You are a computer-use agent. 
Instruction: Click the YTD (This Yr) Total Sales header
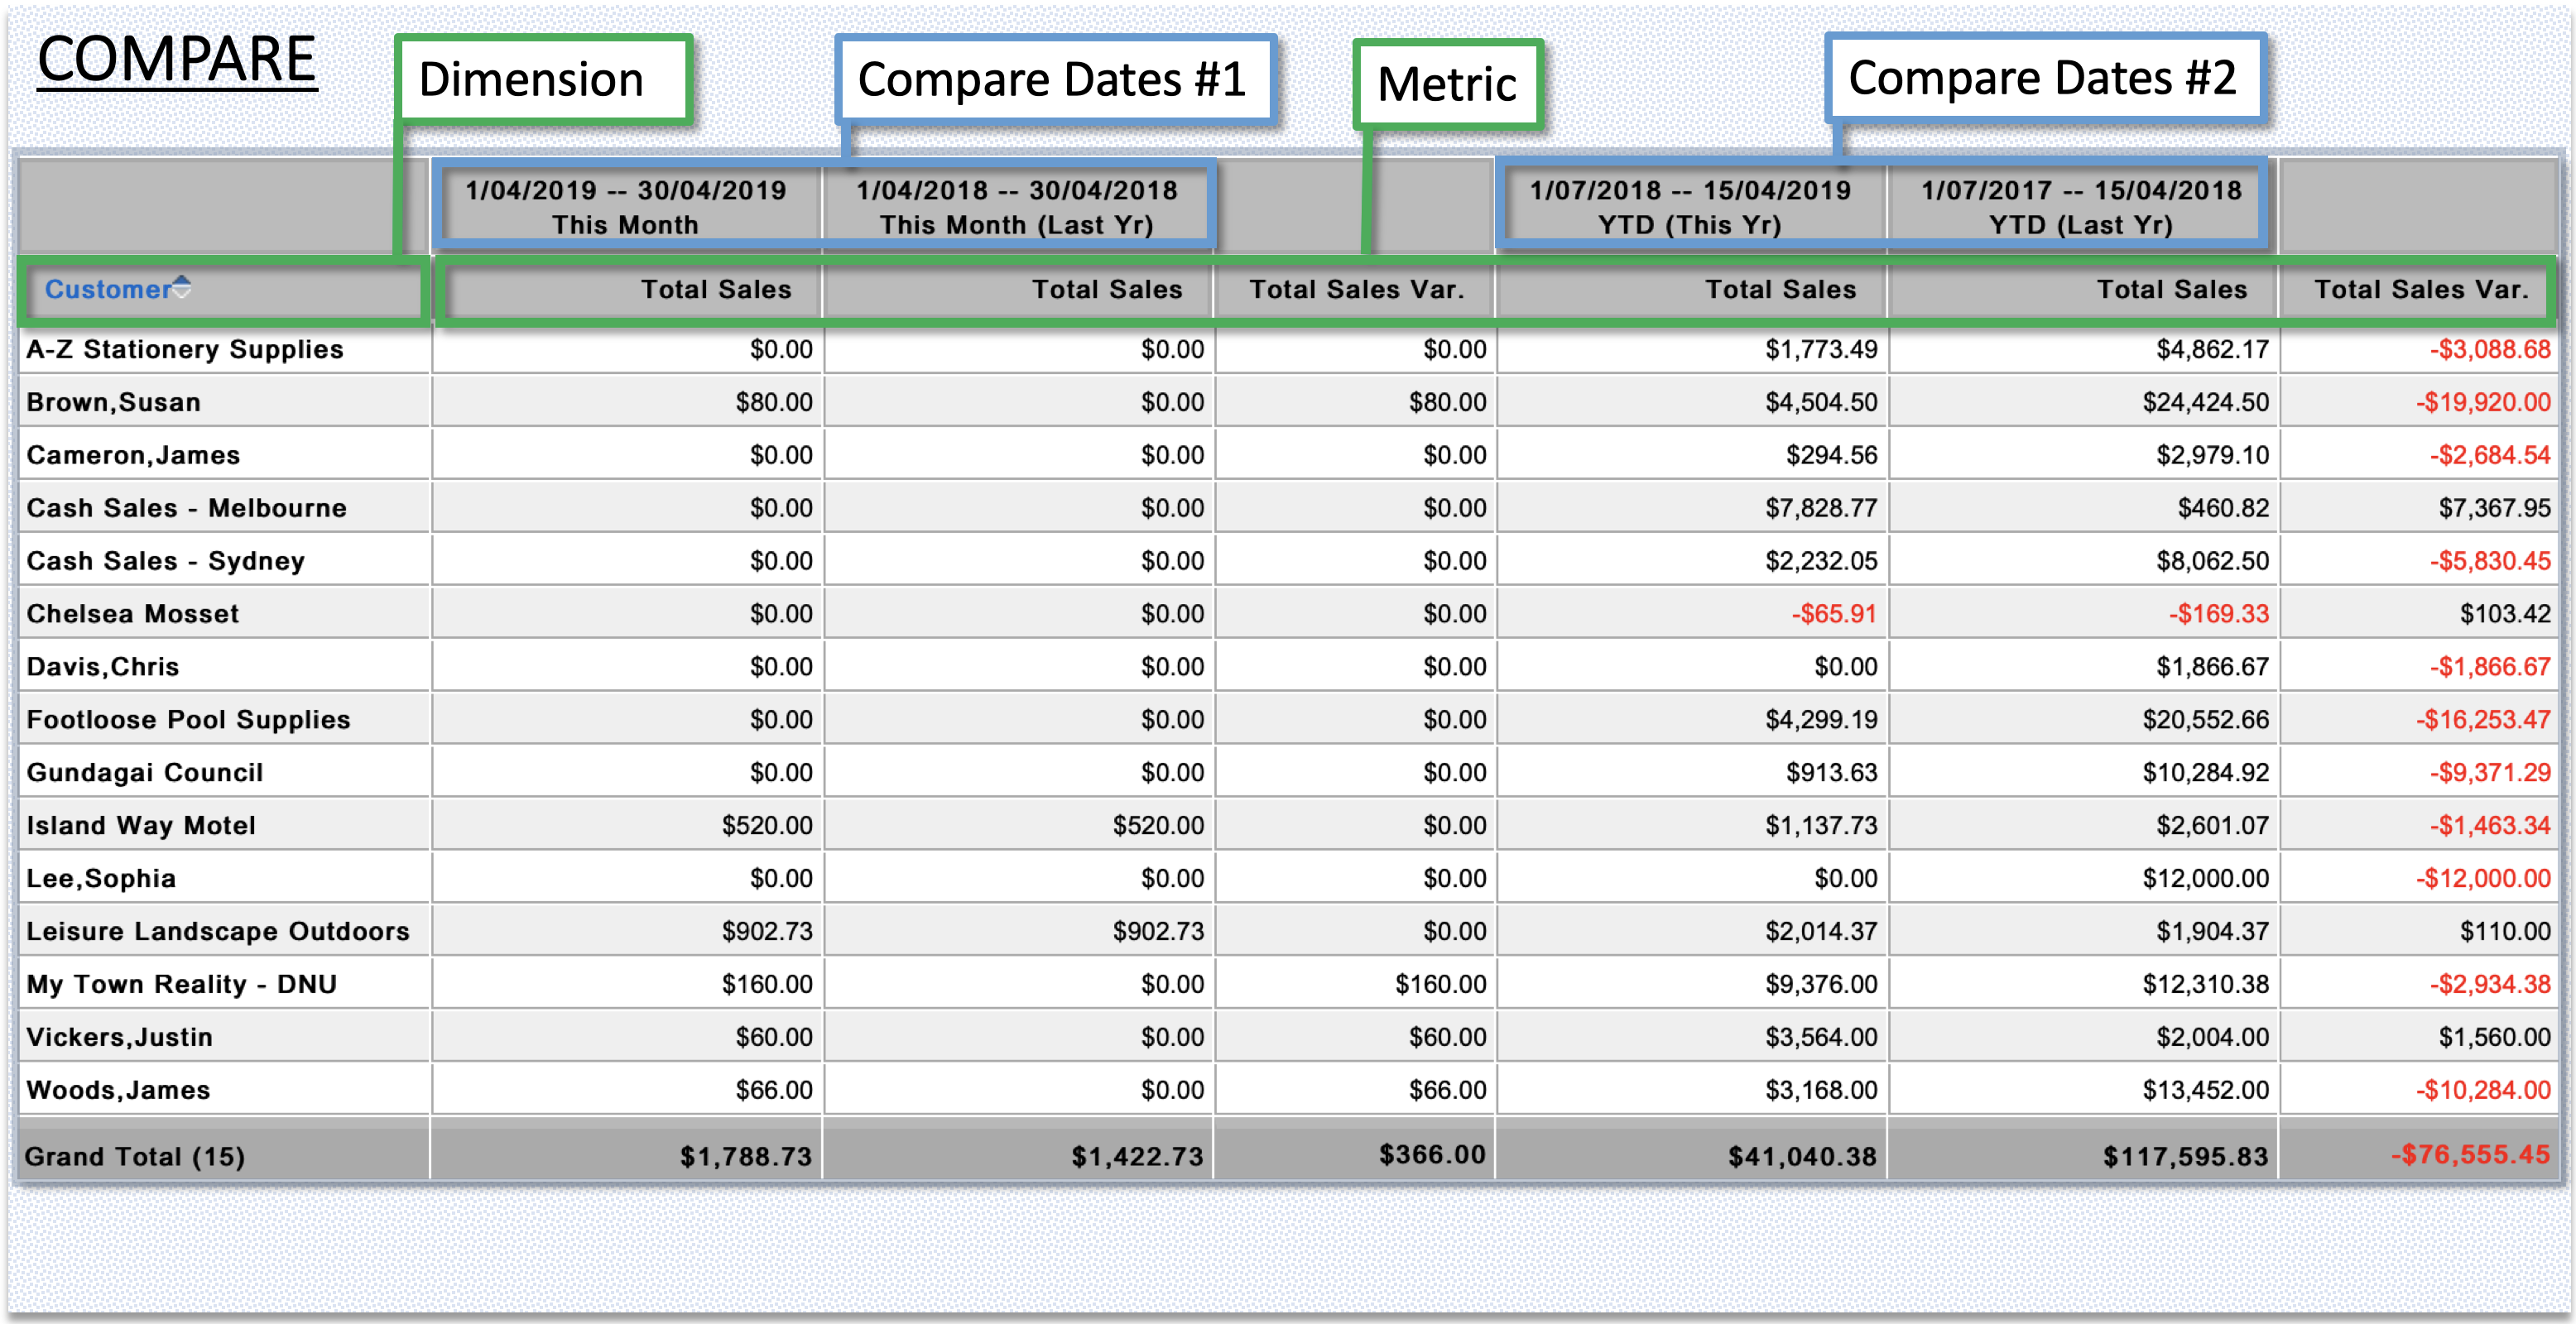[x=1780, y=289]
